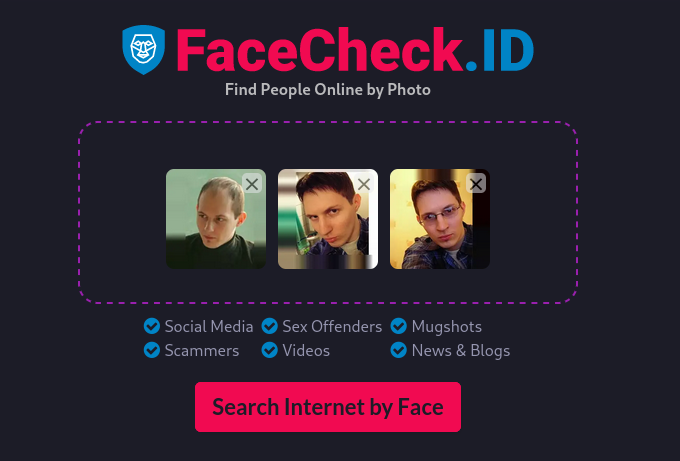
Task: Click the Social Media label text
Action: point(209,327)
